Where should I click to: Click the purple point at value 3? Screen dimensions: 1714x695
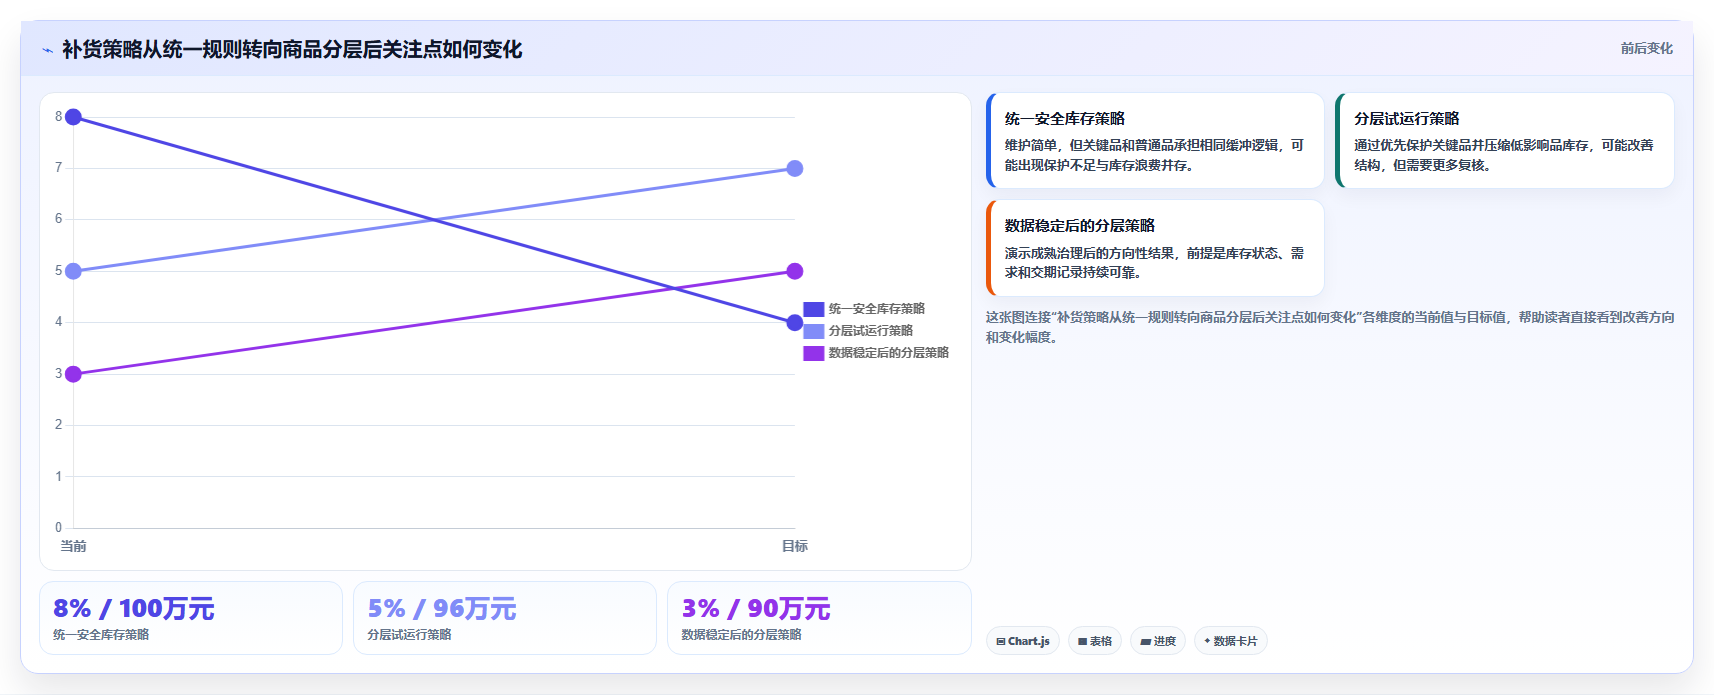pyautogui.click(x=73, y=374)
